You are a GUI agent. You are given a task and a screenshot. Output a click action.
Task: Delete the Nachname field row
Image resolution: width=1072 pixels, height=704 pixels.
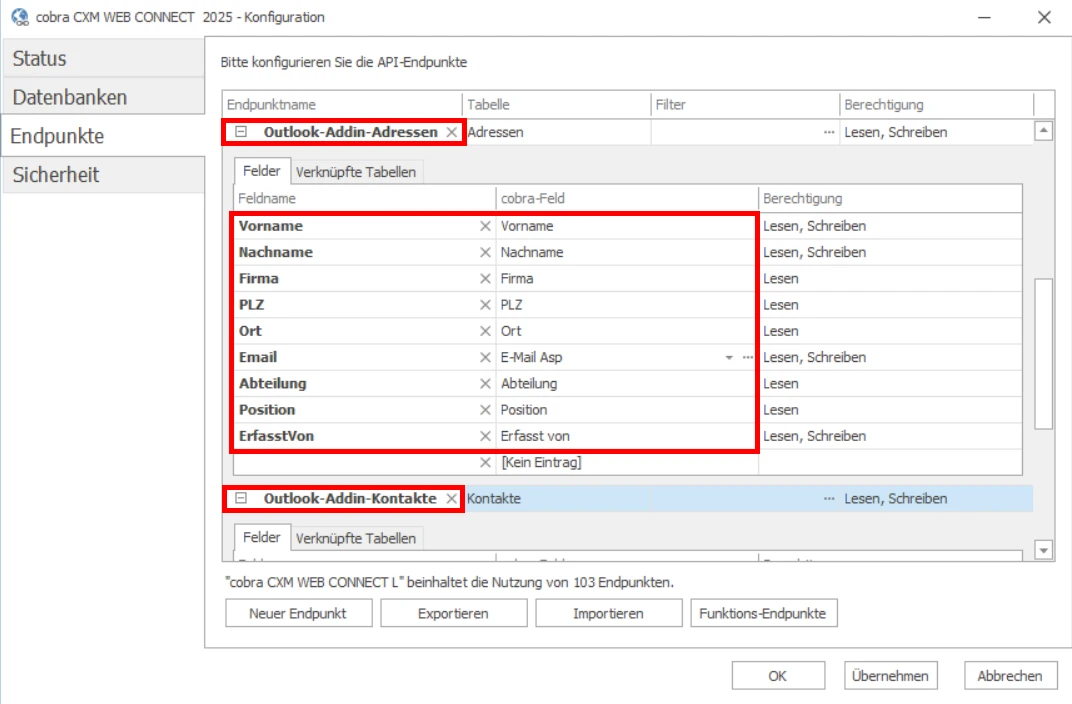(485, 252)
